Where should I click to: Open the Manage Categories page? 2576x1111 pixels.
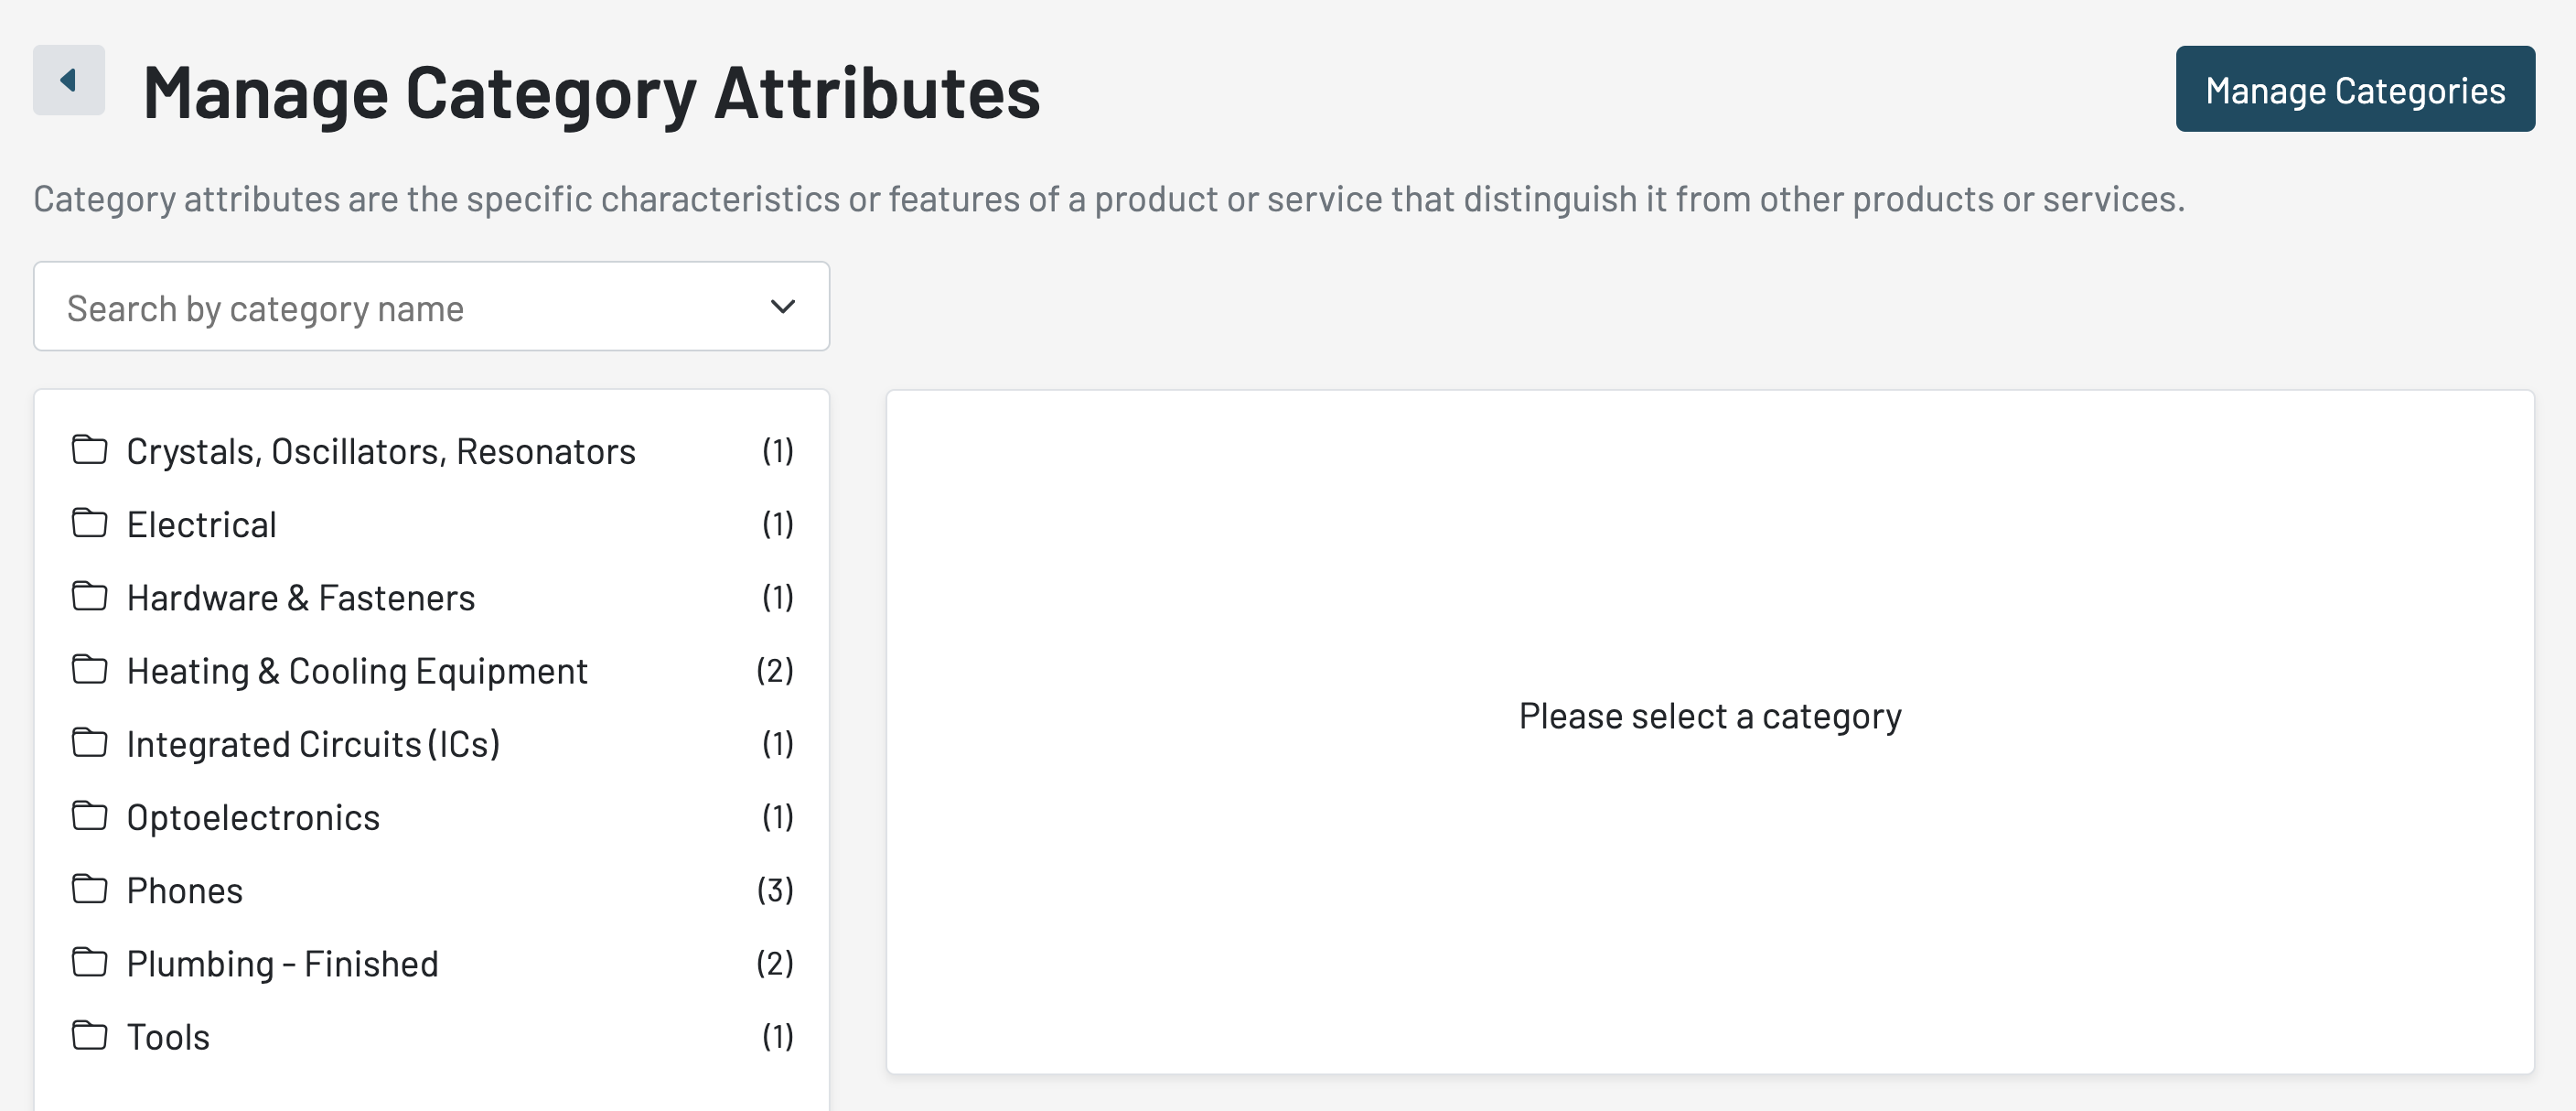click(2354, 89)
